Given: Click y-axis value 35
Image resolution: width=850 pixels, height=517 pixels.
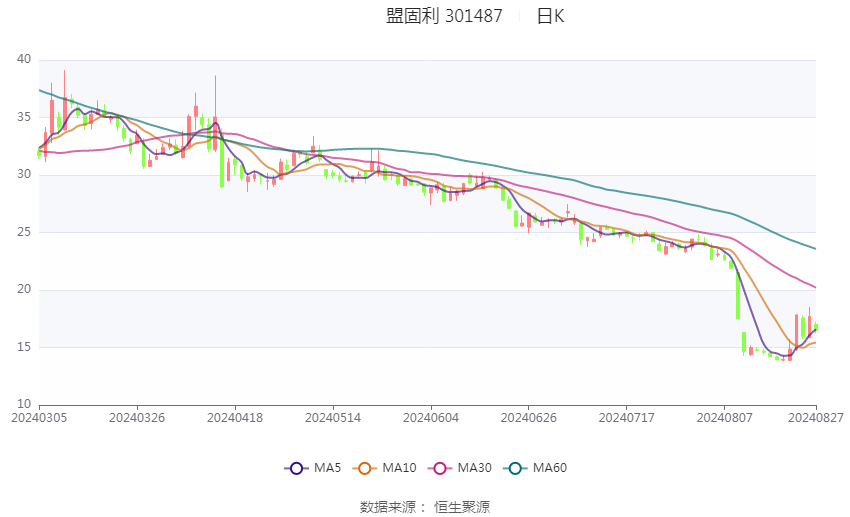Looking at the screenshot, I should 24,117.
